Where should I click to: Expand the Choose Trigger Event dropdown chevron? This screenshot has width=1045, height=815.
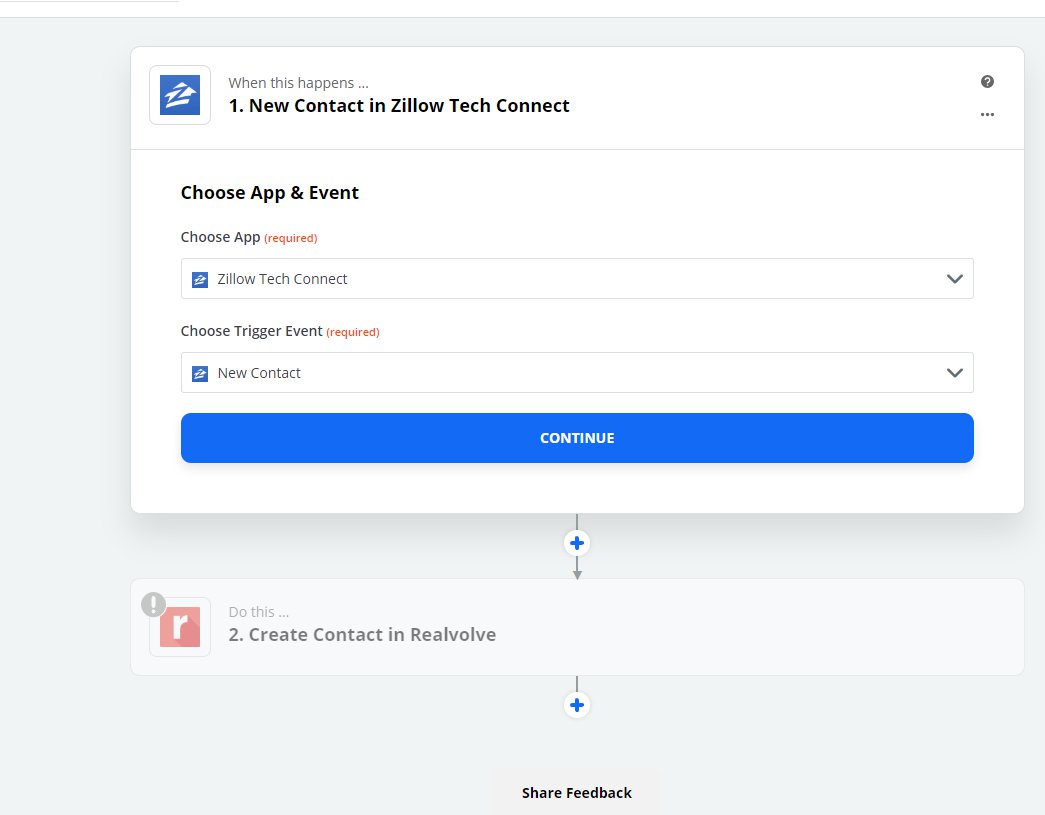pyautogui.click(x=954, y=373)
